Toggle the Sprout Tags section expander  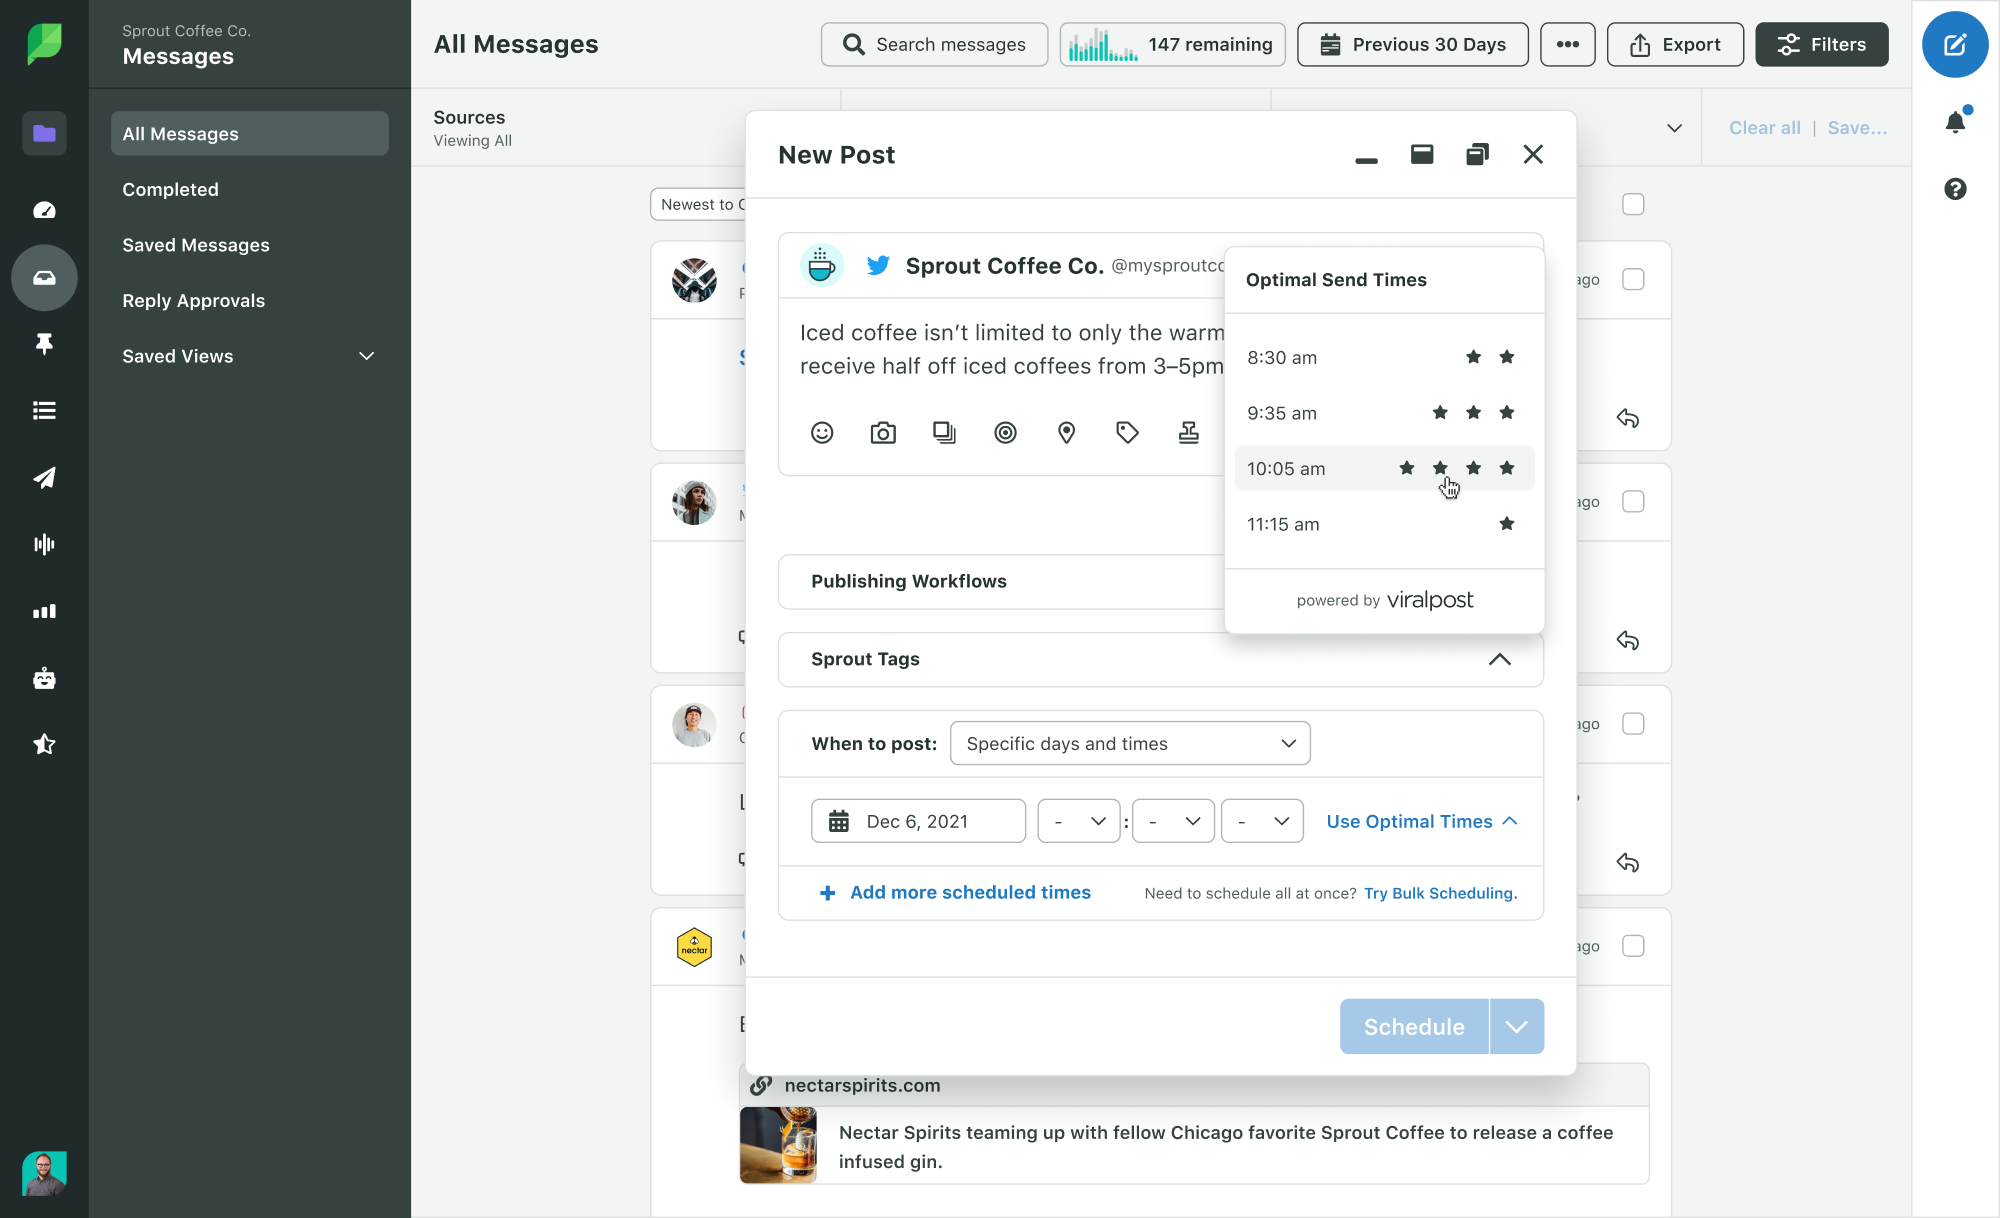[1500, 658]
